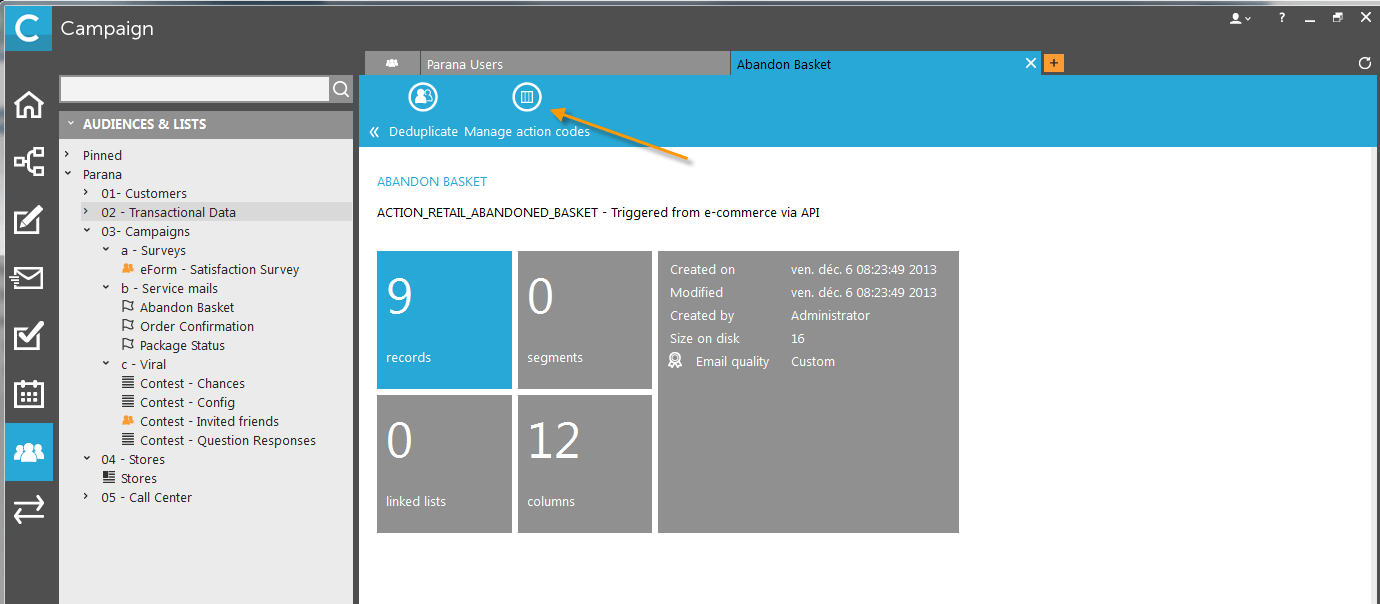Select Contest - Config list
1380x604 pixels.
tap(187, 402)
